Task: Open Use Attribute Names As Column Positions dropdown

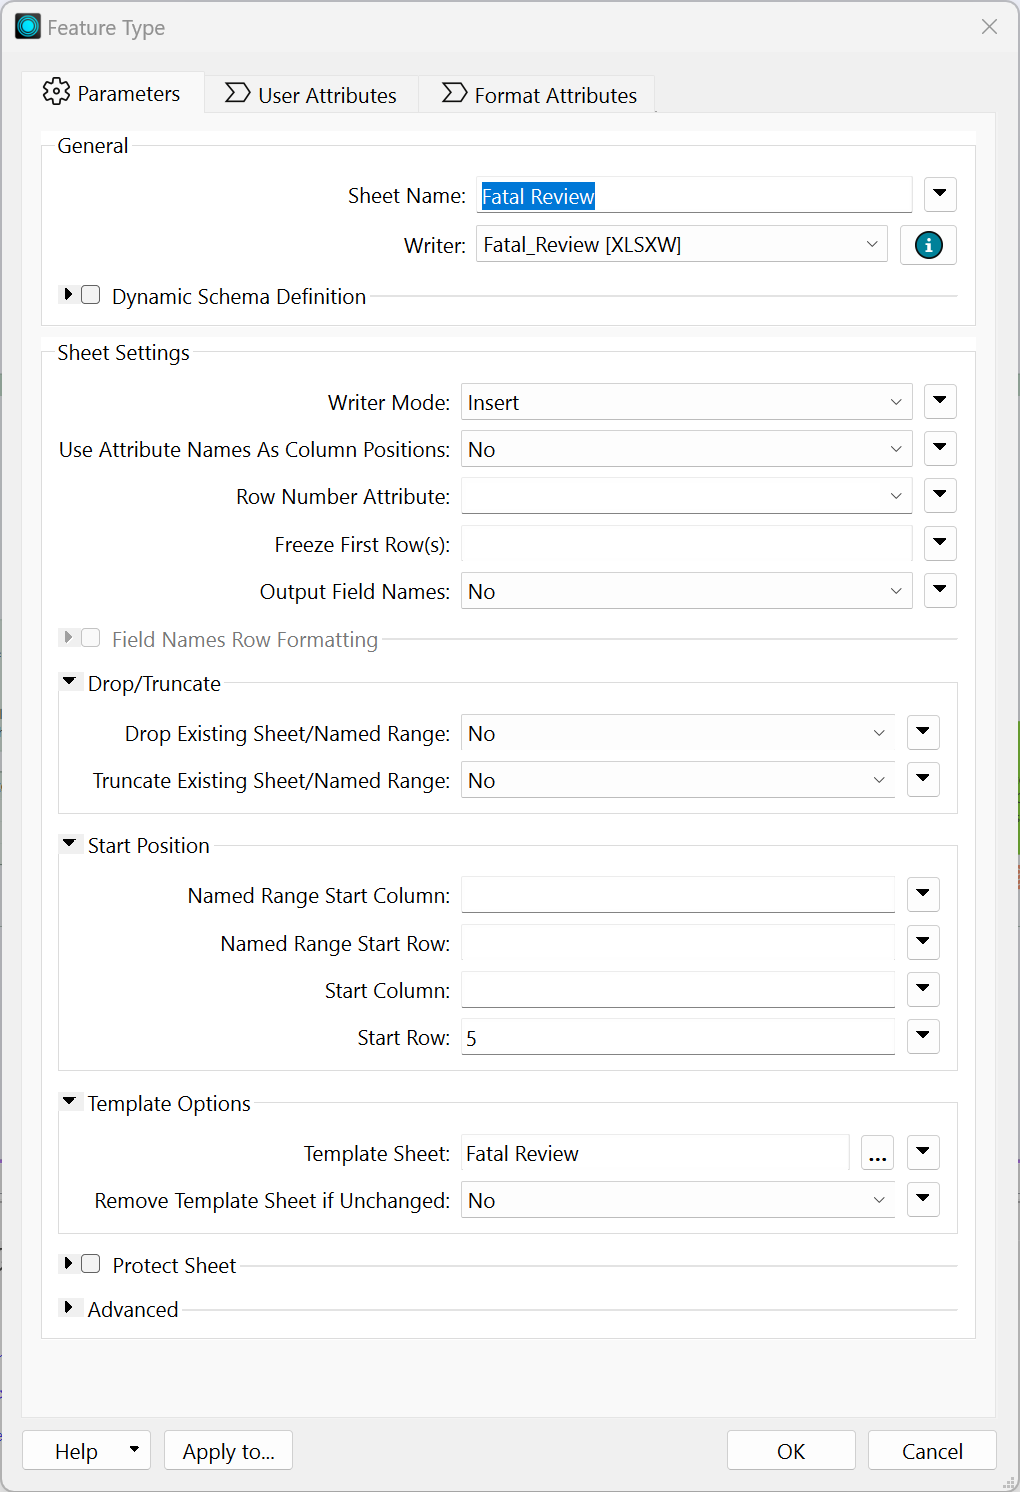Action: click(686, 449)
